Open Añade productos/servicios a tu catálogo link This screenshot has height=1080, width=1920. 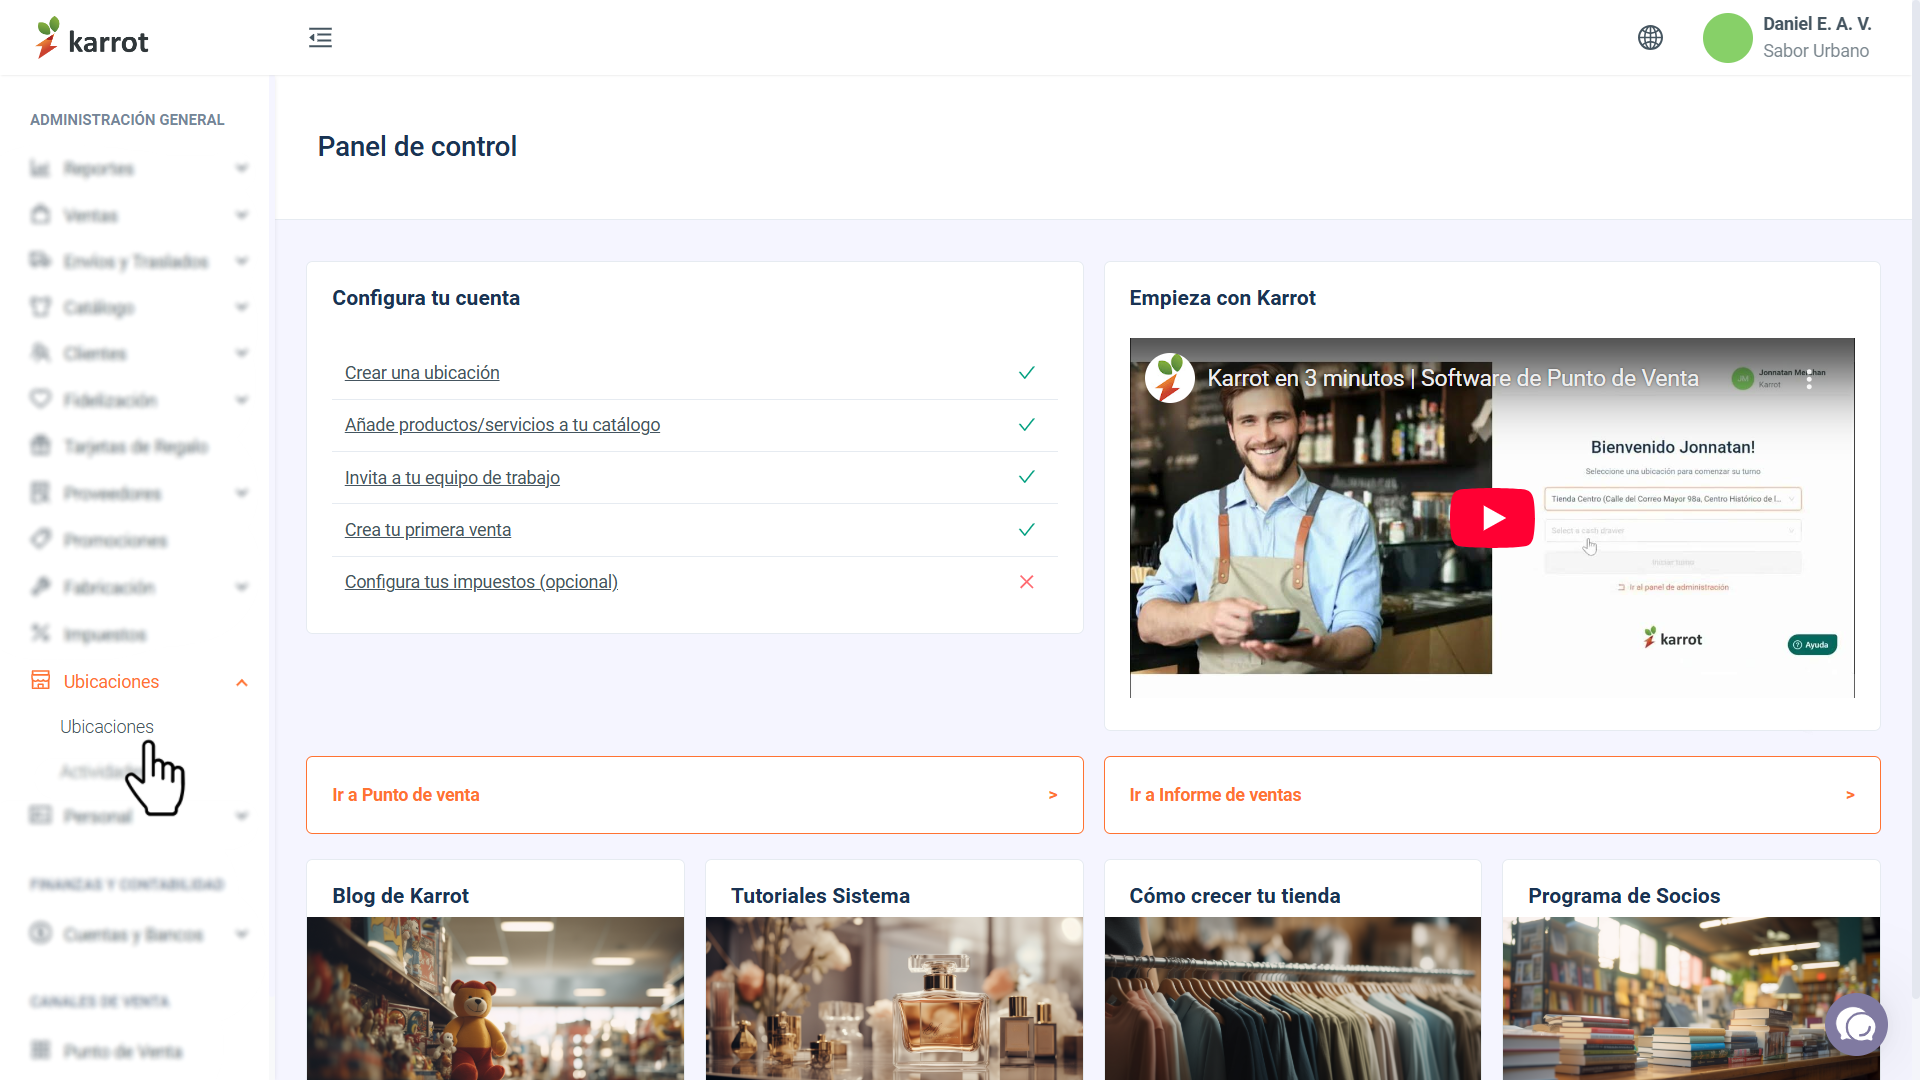point(502,425)
